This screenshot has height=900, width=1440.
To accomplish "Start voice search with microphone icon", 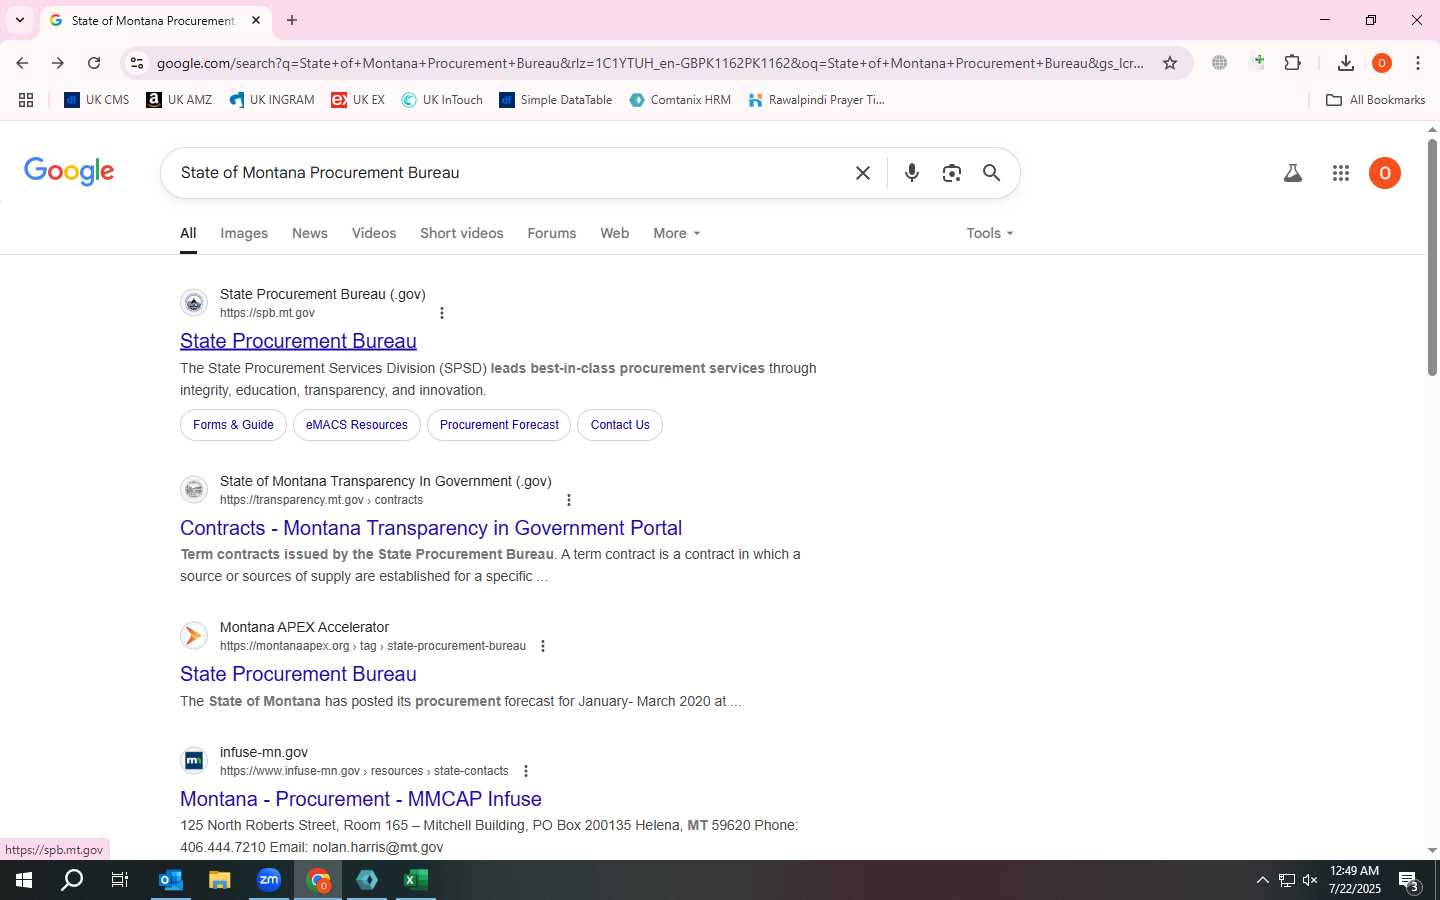I will (x=912, y=173).
